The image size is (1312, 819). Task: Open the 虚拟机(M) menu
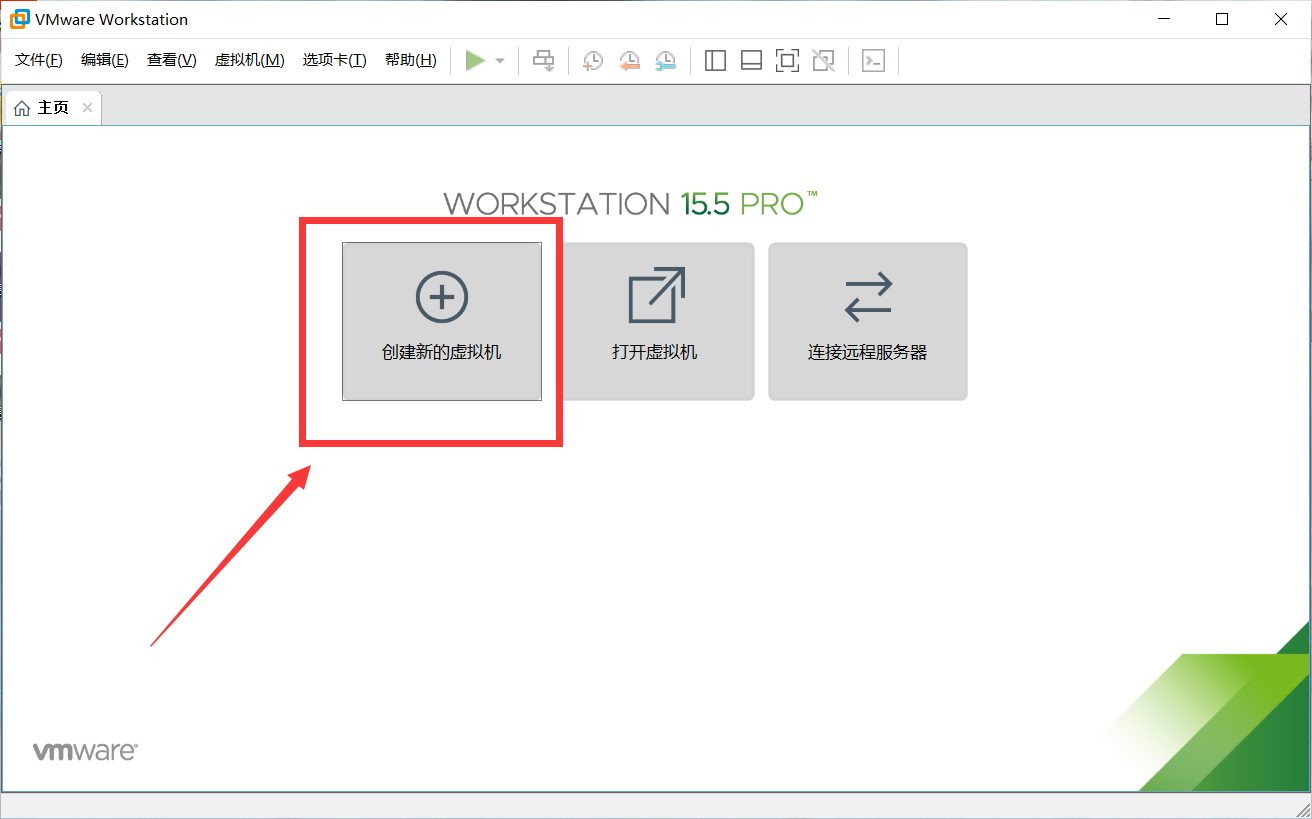250,60
